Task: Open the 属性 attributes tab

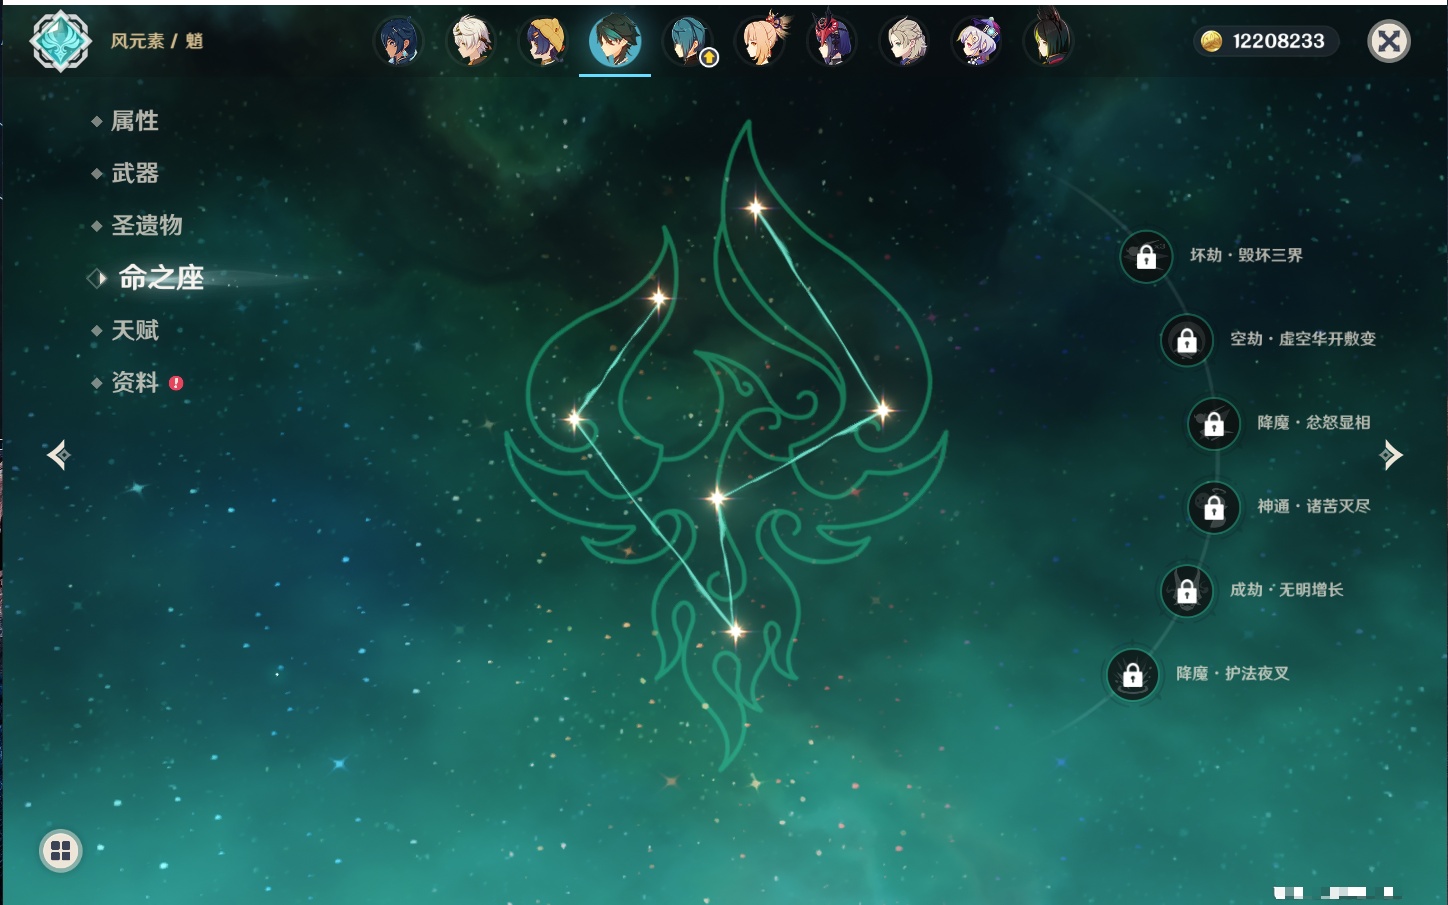Action: click(134, 121)
